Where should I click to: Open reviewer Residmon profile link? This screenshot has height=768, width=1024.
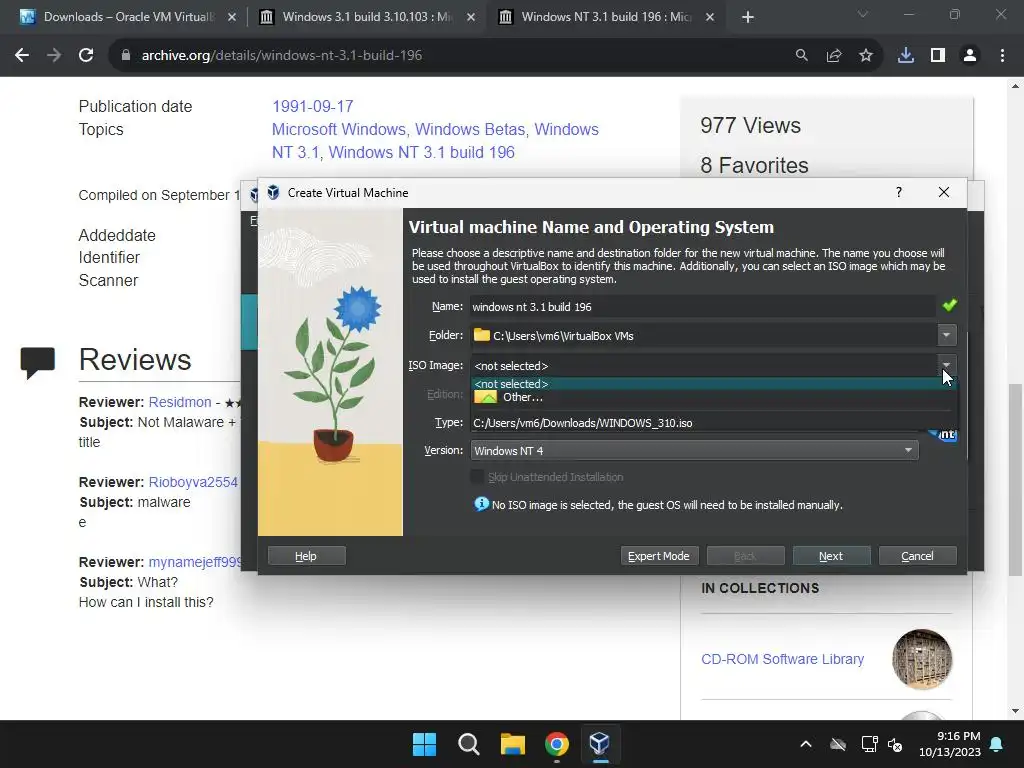pyautogui.click(x=180, y=402)
